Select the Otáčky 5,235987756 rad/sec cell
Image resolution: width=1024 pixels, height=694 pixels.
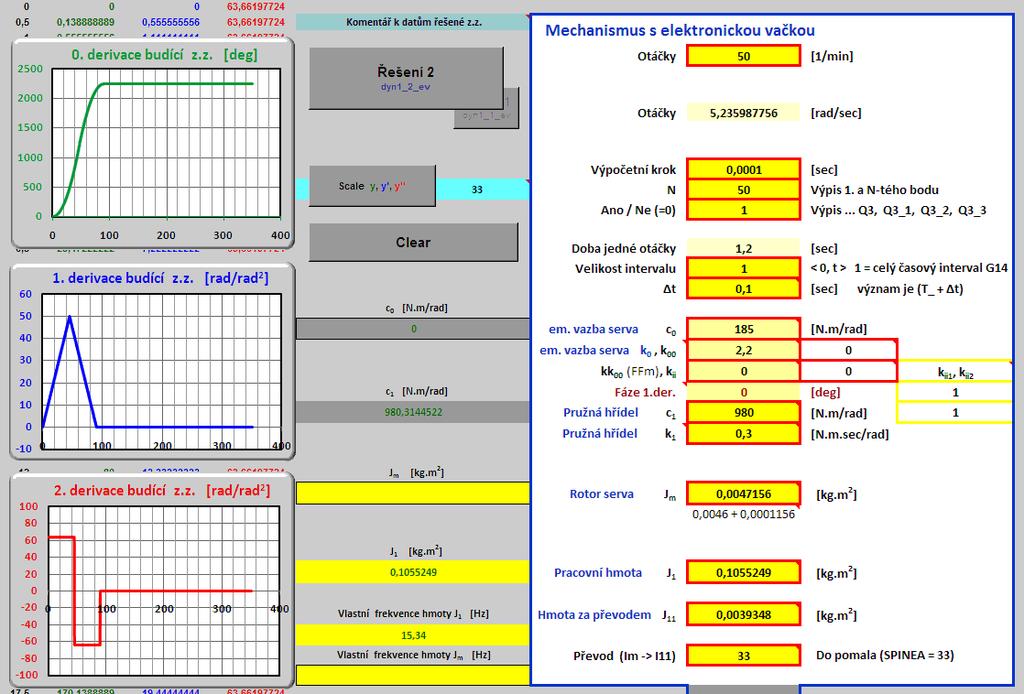[743, 113]
